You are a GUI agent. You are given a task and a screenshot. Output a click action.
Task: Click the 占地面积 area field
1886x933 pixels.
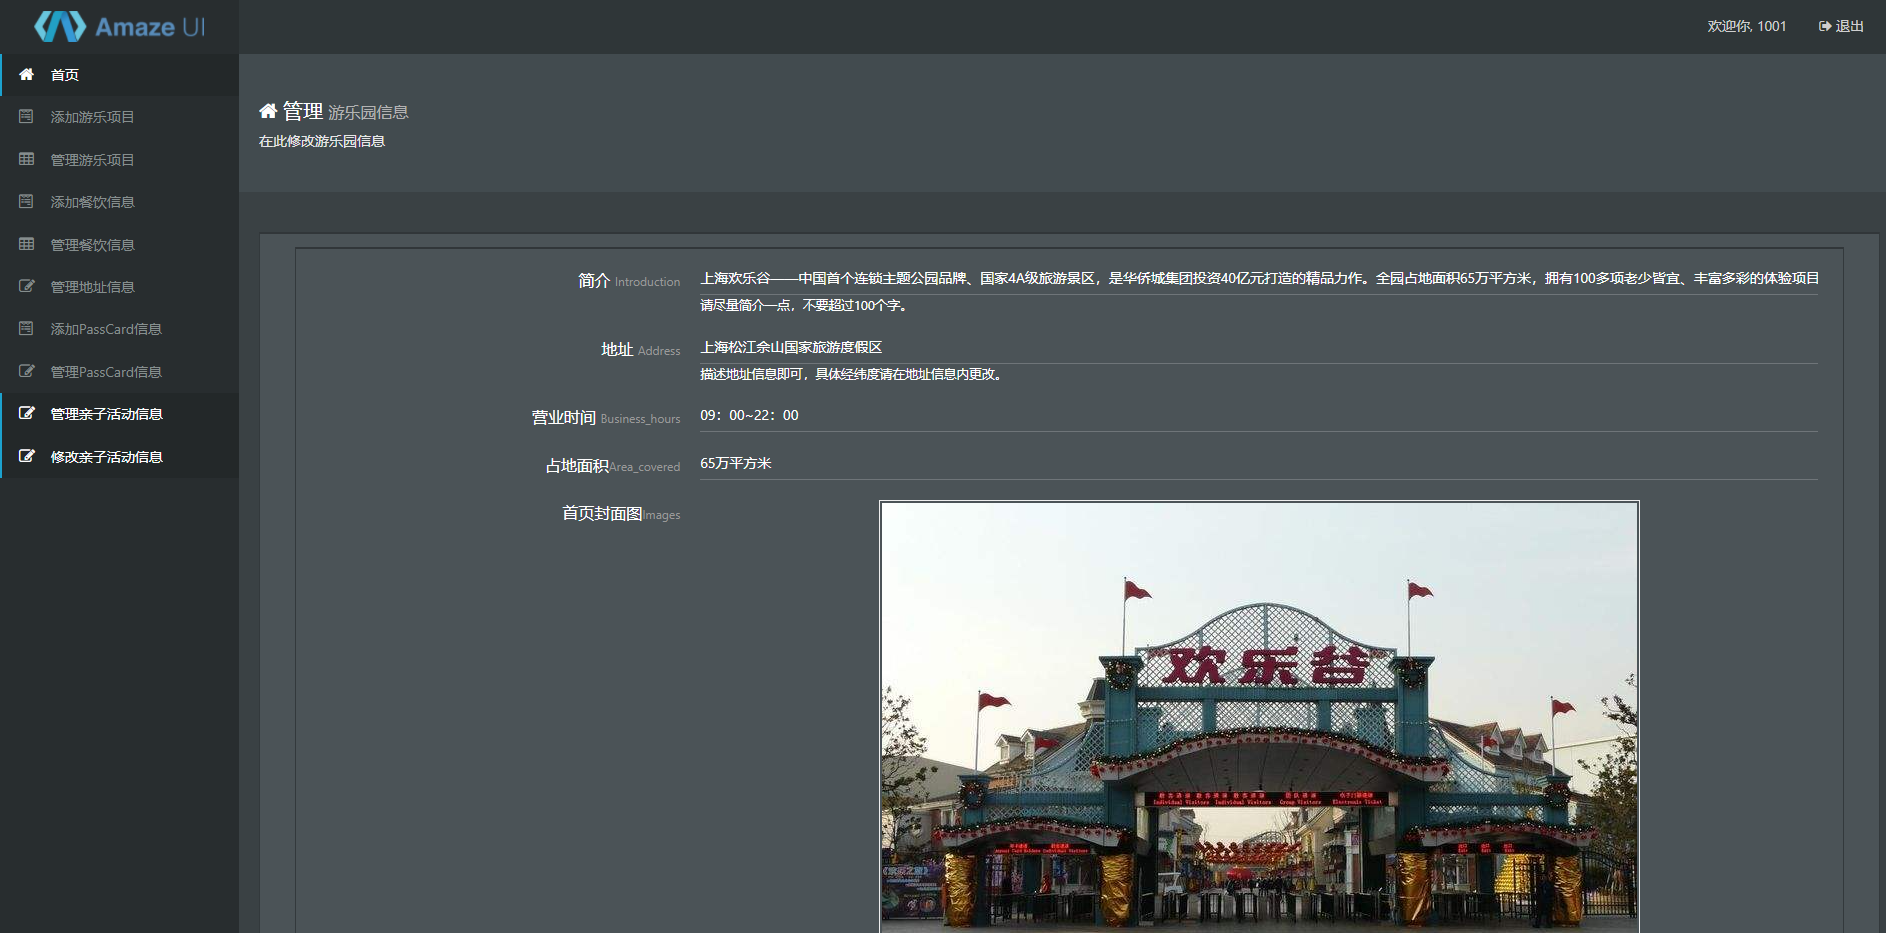[x=1259, y=464]
